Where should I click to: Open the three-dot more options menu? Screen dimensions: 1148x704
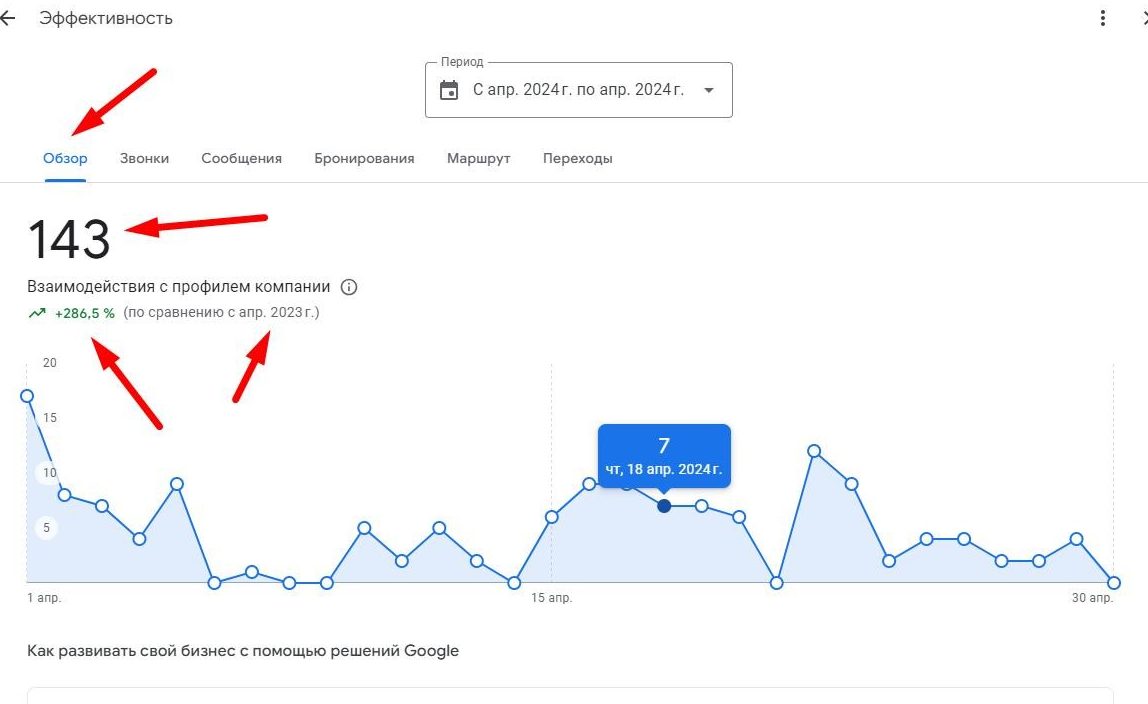click(1103, 18)
